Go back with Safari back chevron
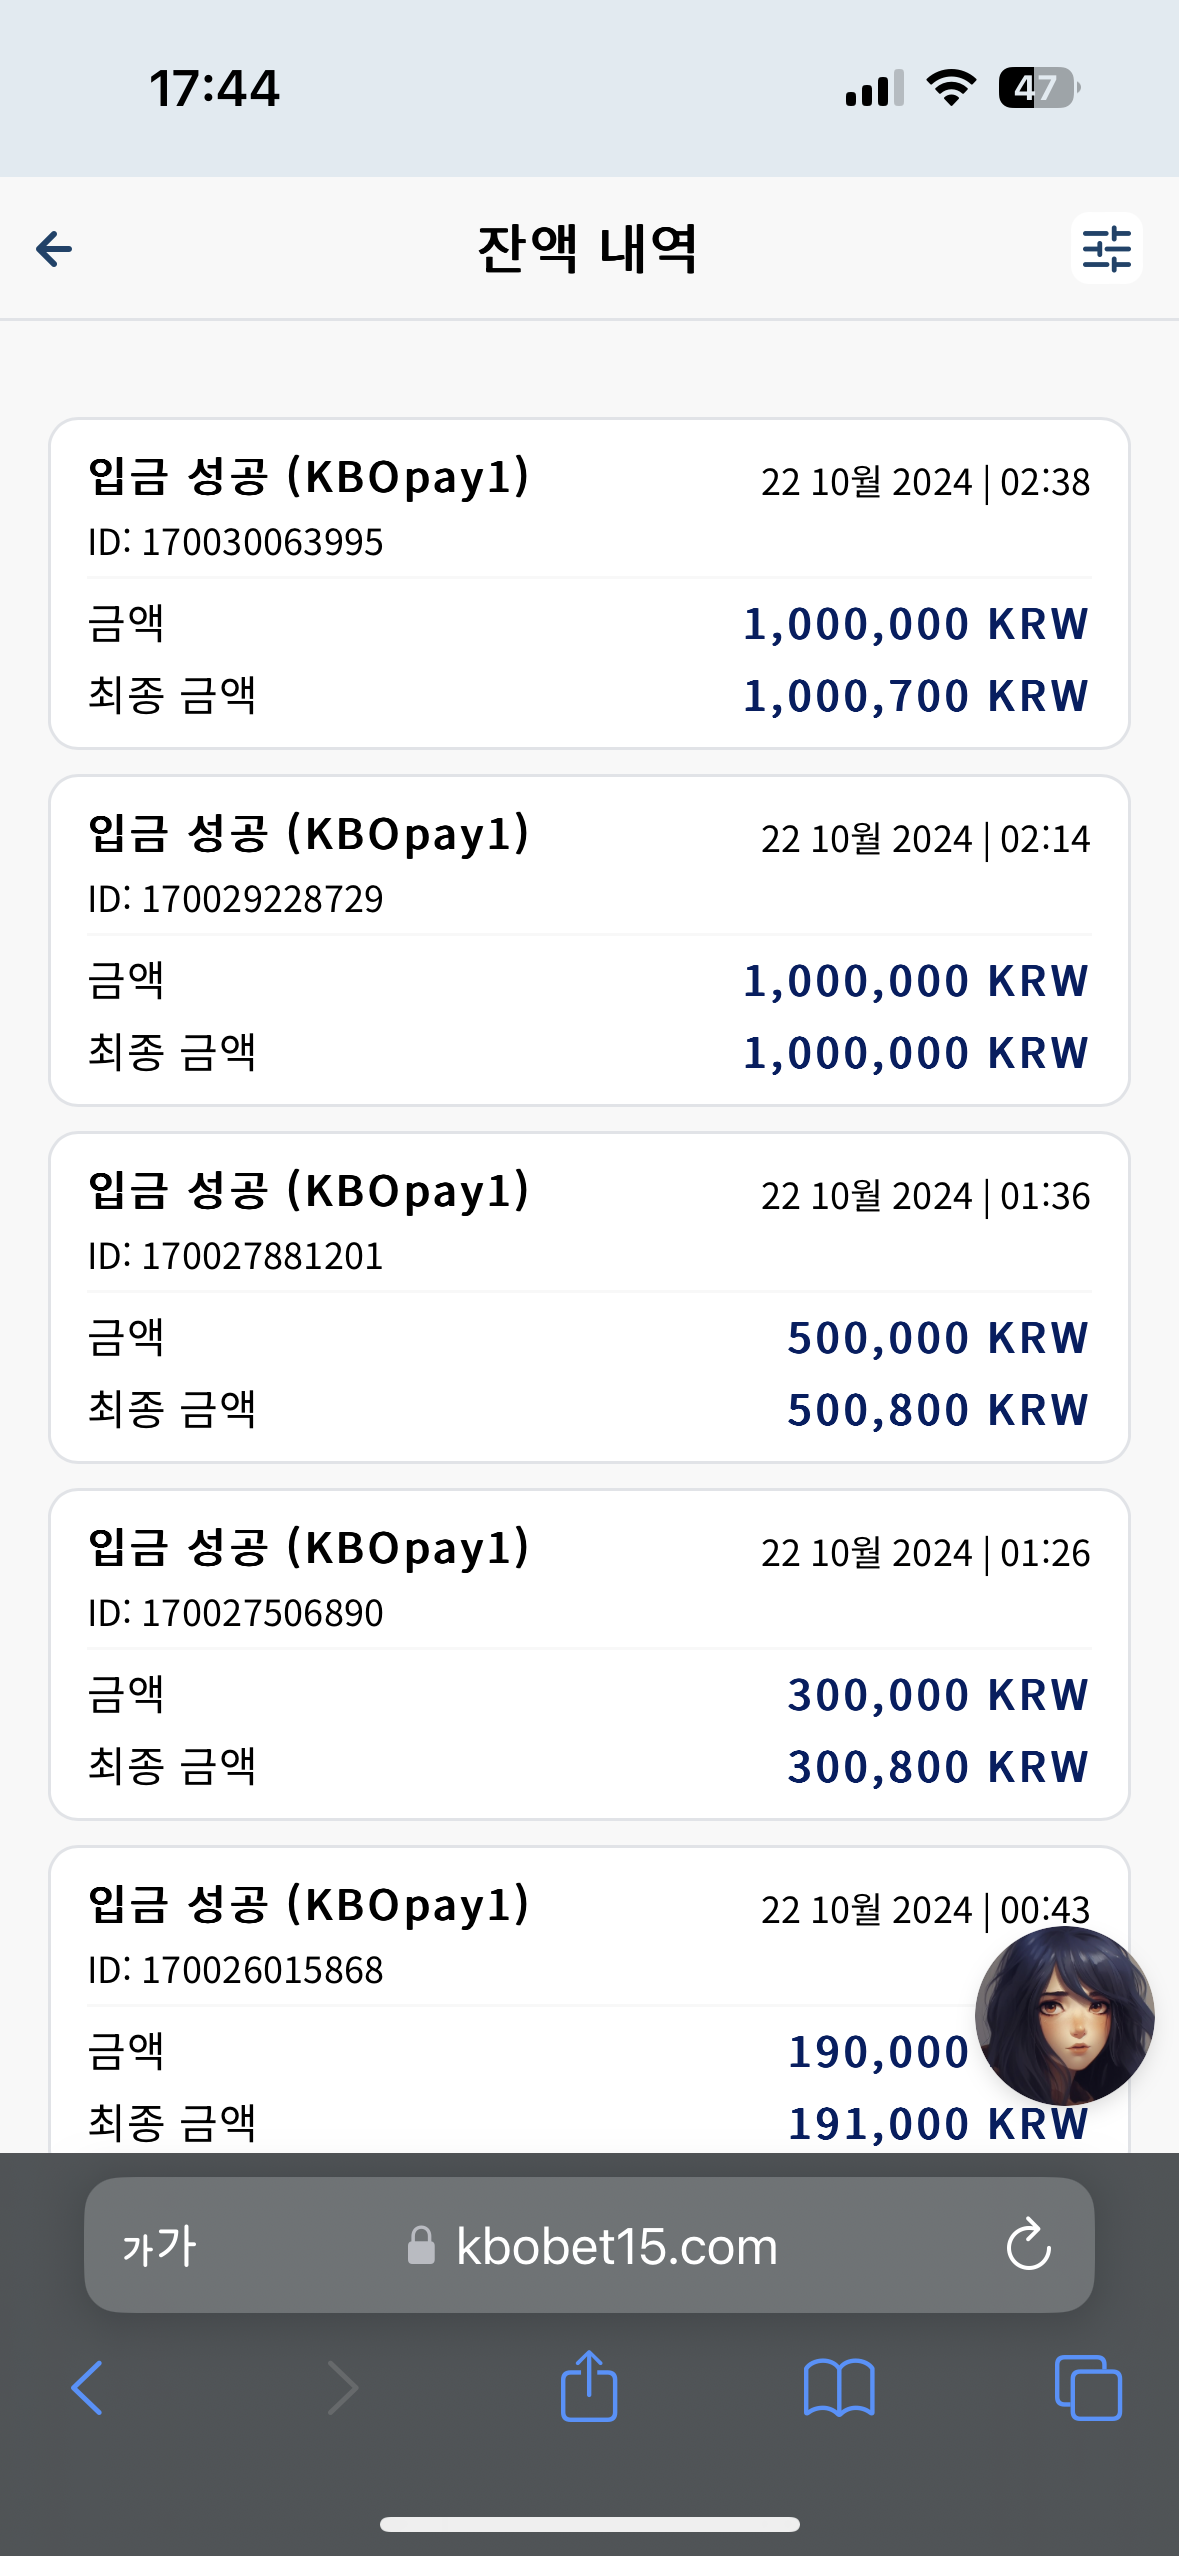Viewport: 1179px width, 2556px height. (87, 2388)
